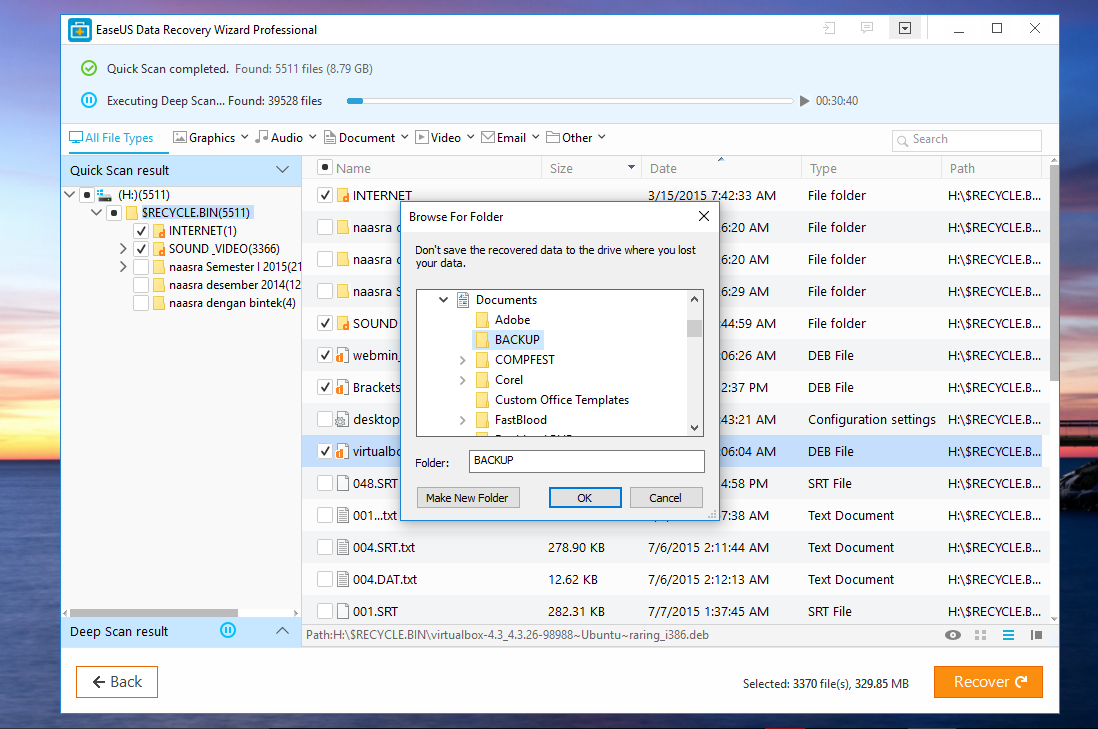Screen dimensions: 1098x729
Task: Open the Video filter menu
Action: pos(445,138)
